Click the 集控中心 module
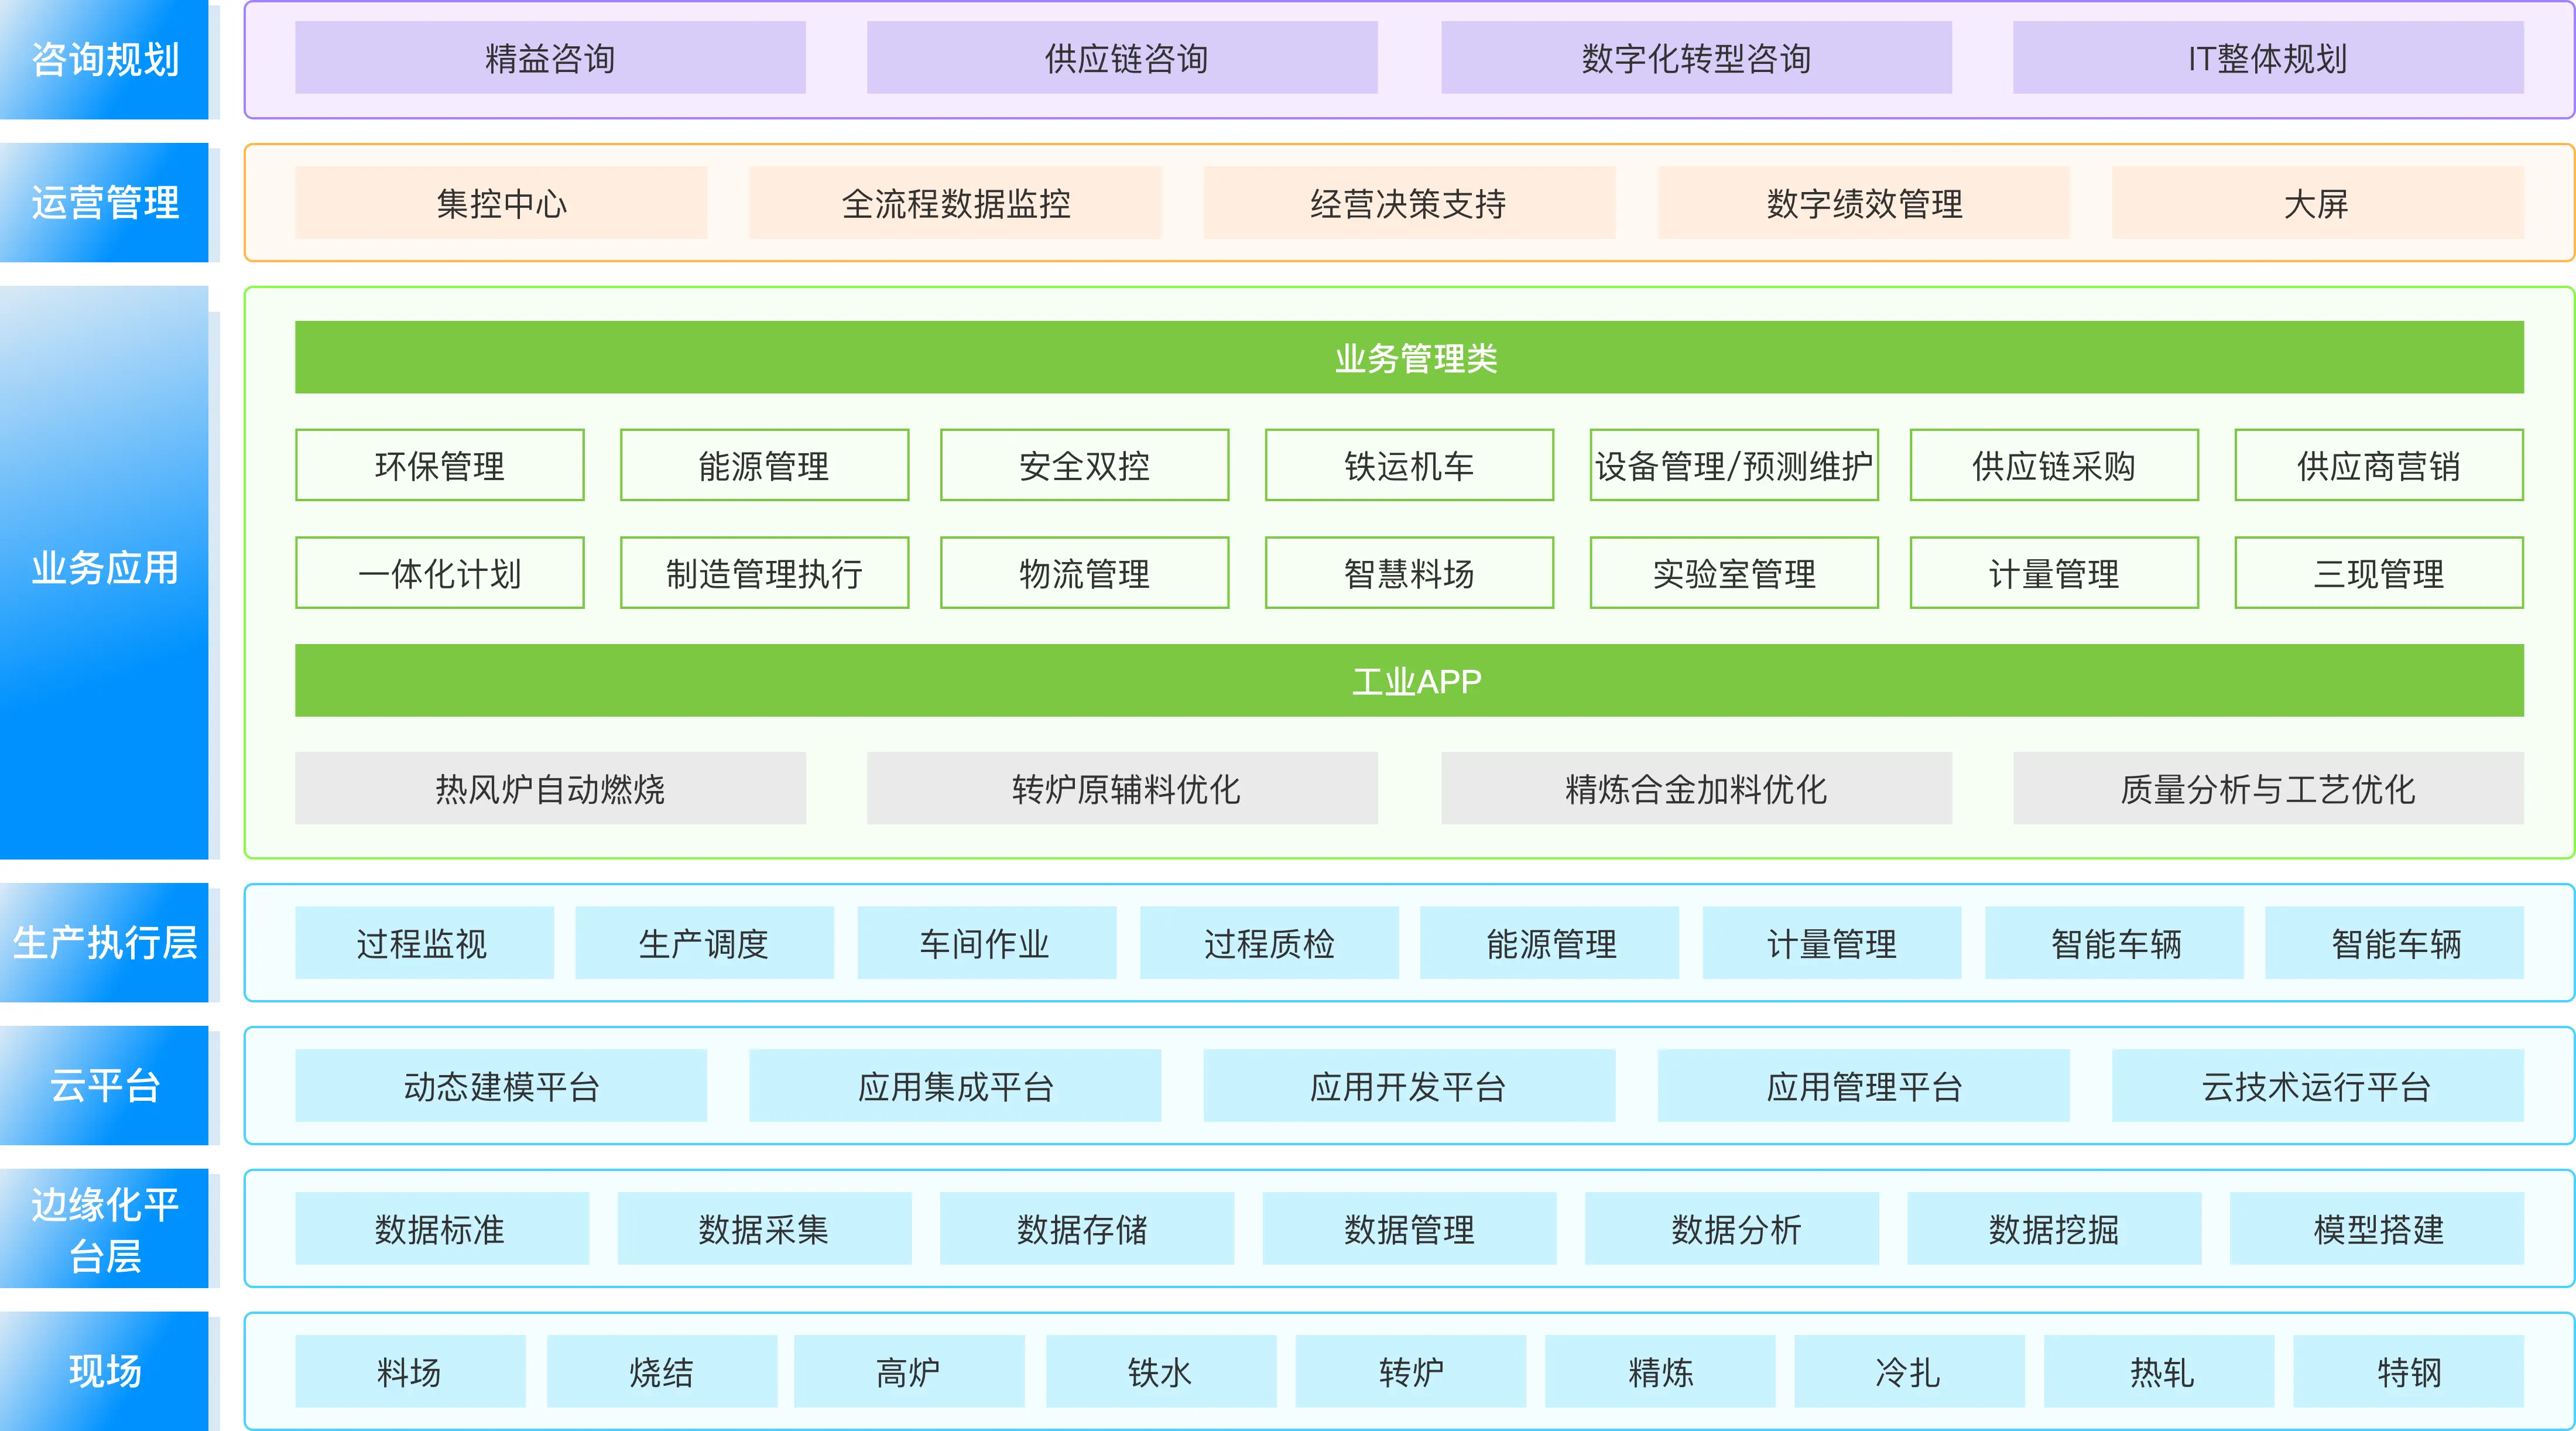The image size is (2576, 1431). coord(501,203)
